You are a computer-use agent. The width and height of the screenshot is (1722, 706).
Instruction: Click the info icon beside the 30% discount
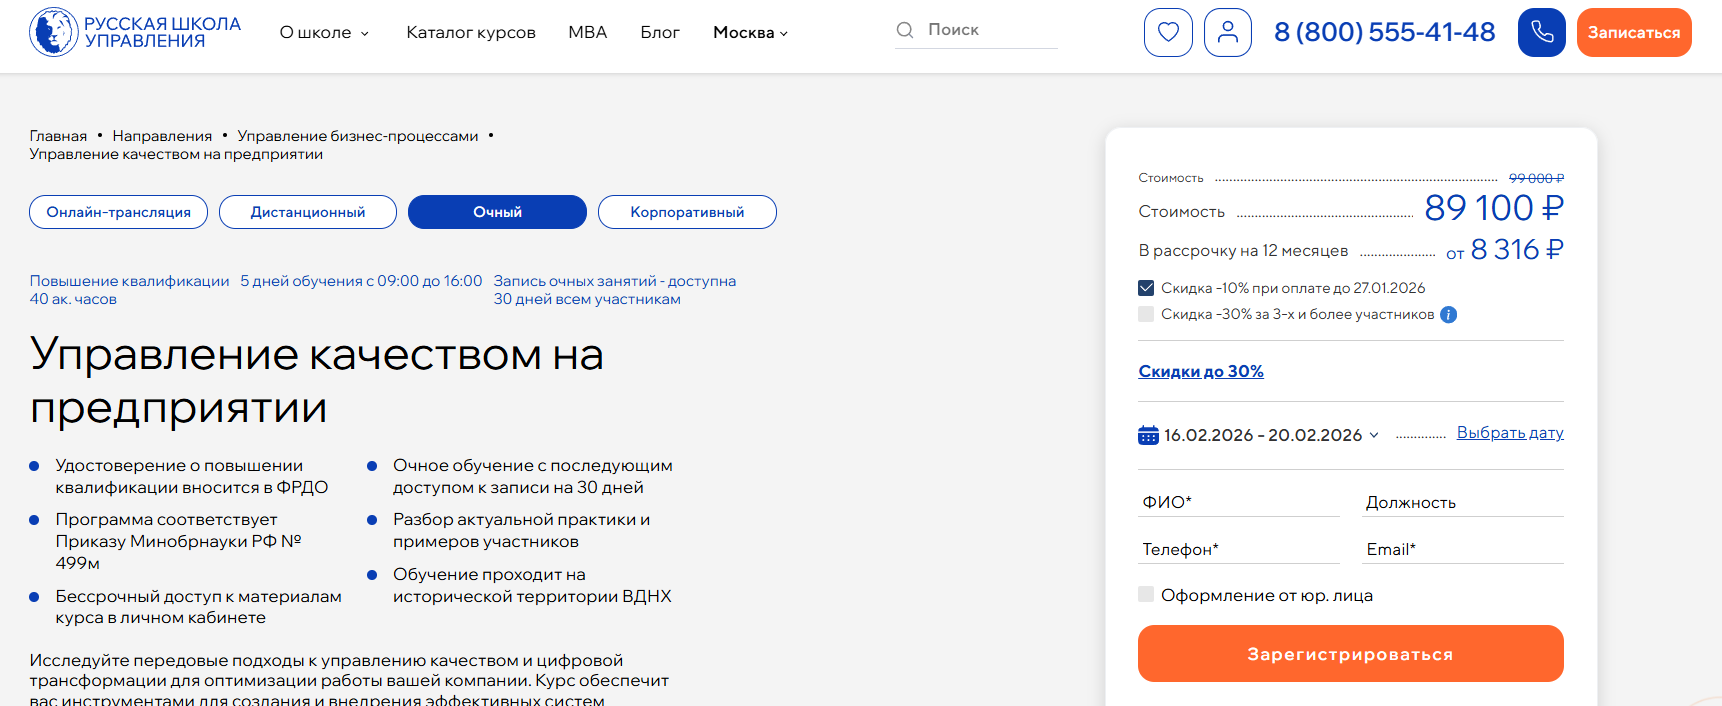click(1448, 315)
